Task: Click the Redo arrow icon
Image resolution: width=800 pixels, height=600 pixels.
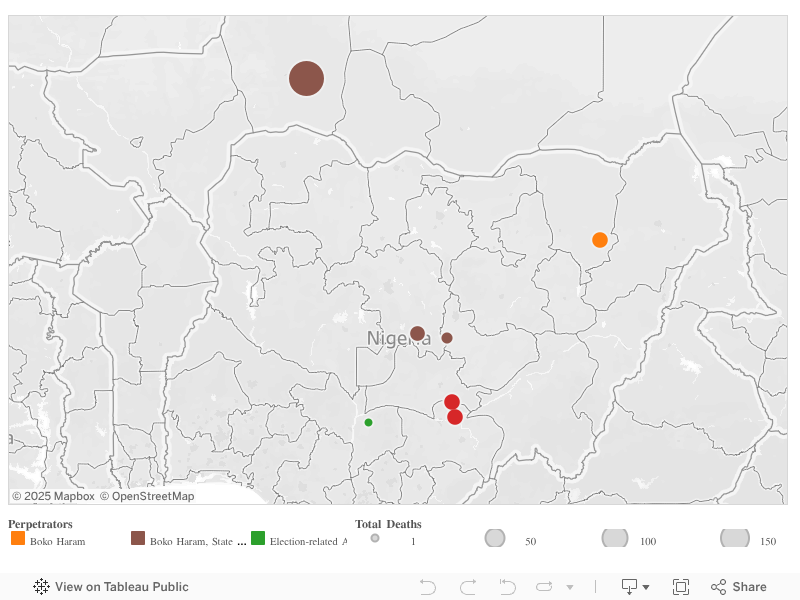Action: coord(468,587)
